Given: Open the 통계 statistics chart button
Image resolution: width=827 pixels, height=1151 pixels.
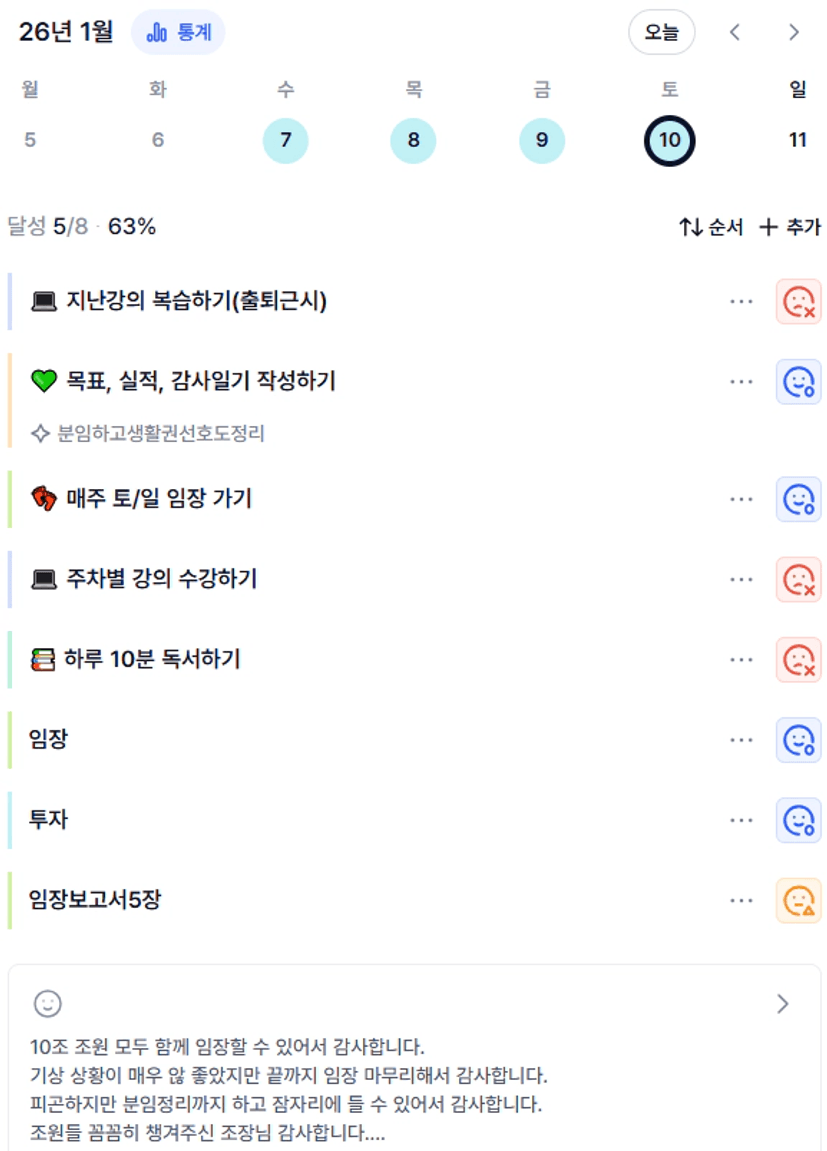Looking at the screenshot, I should (178, 33).
